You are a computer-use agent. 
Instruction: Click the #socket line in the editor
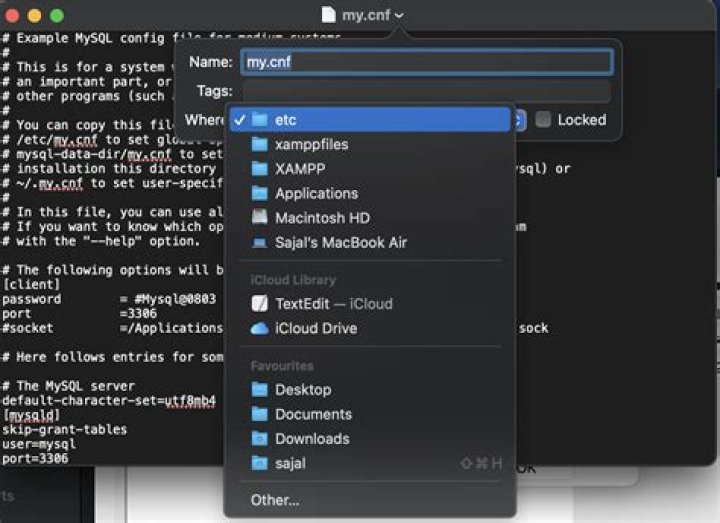(x=112, y=328)
